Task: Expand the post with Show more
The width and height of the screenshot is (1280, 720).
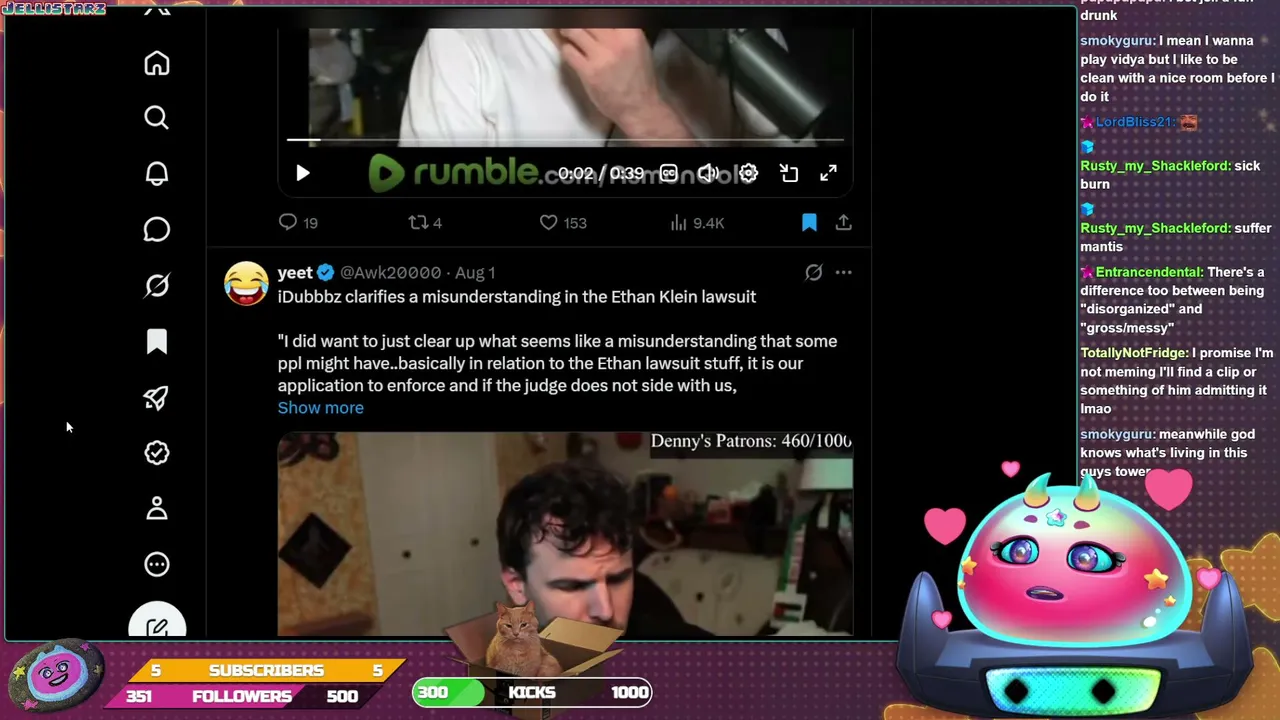Action: pos(321,407)
